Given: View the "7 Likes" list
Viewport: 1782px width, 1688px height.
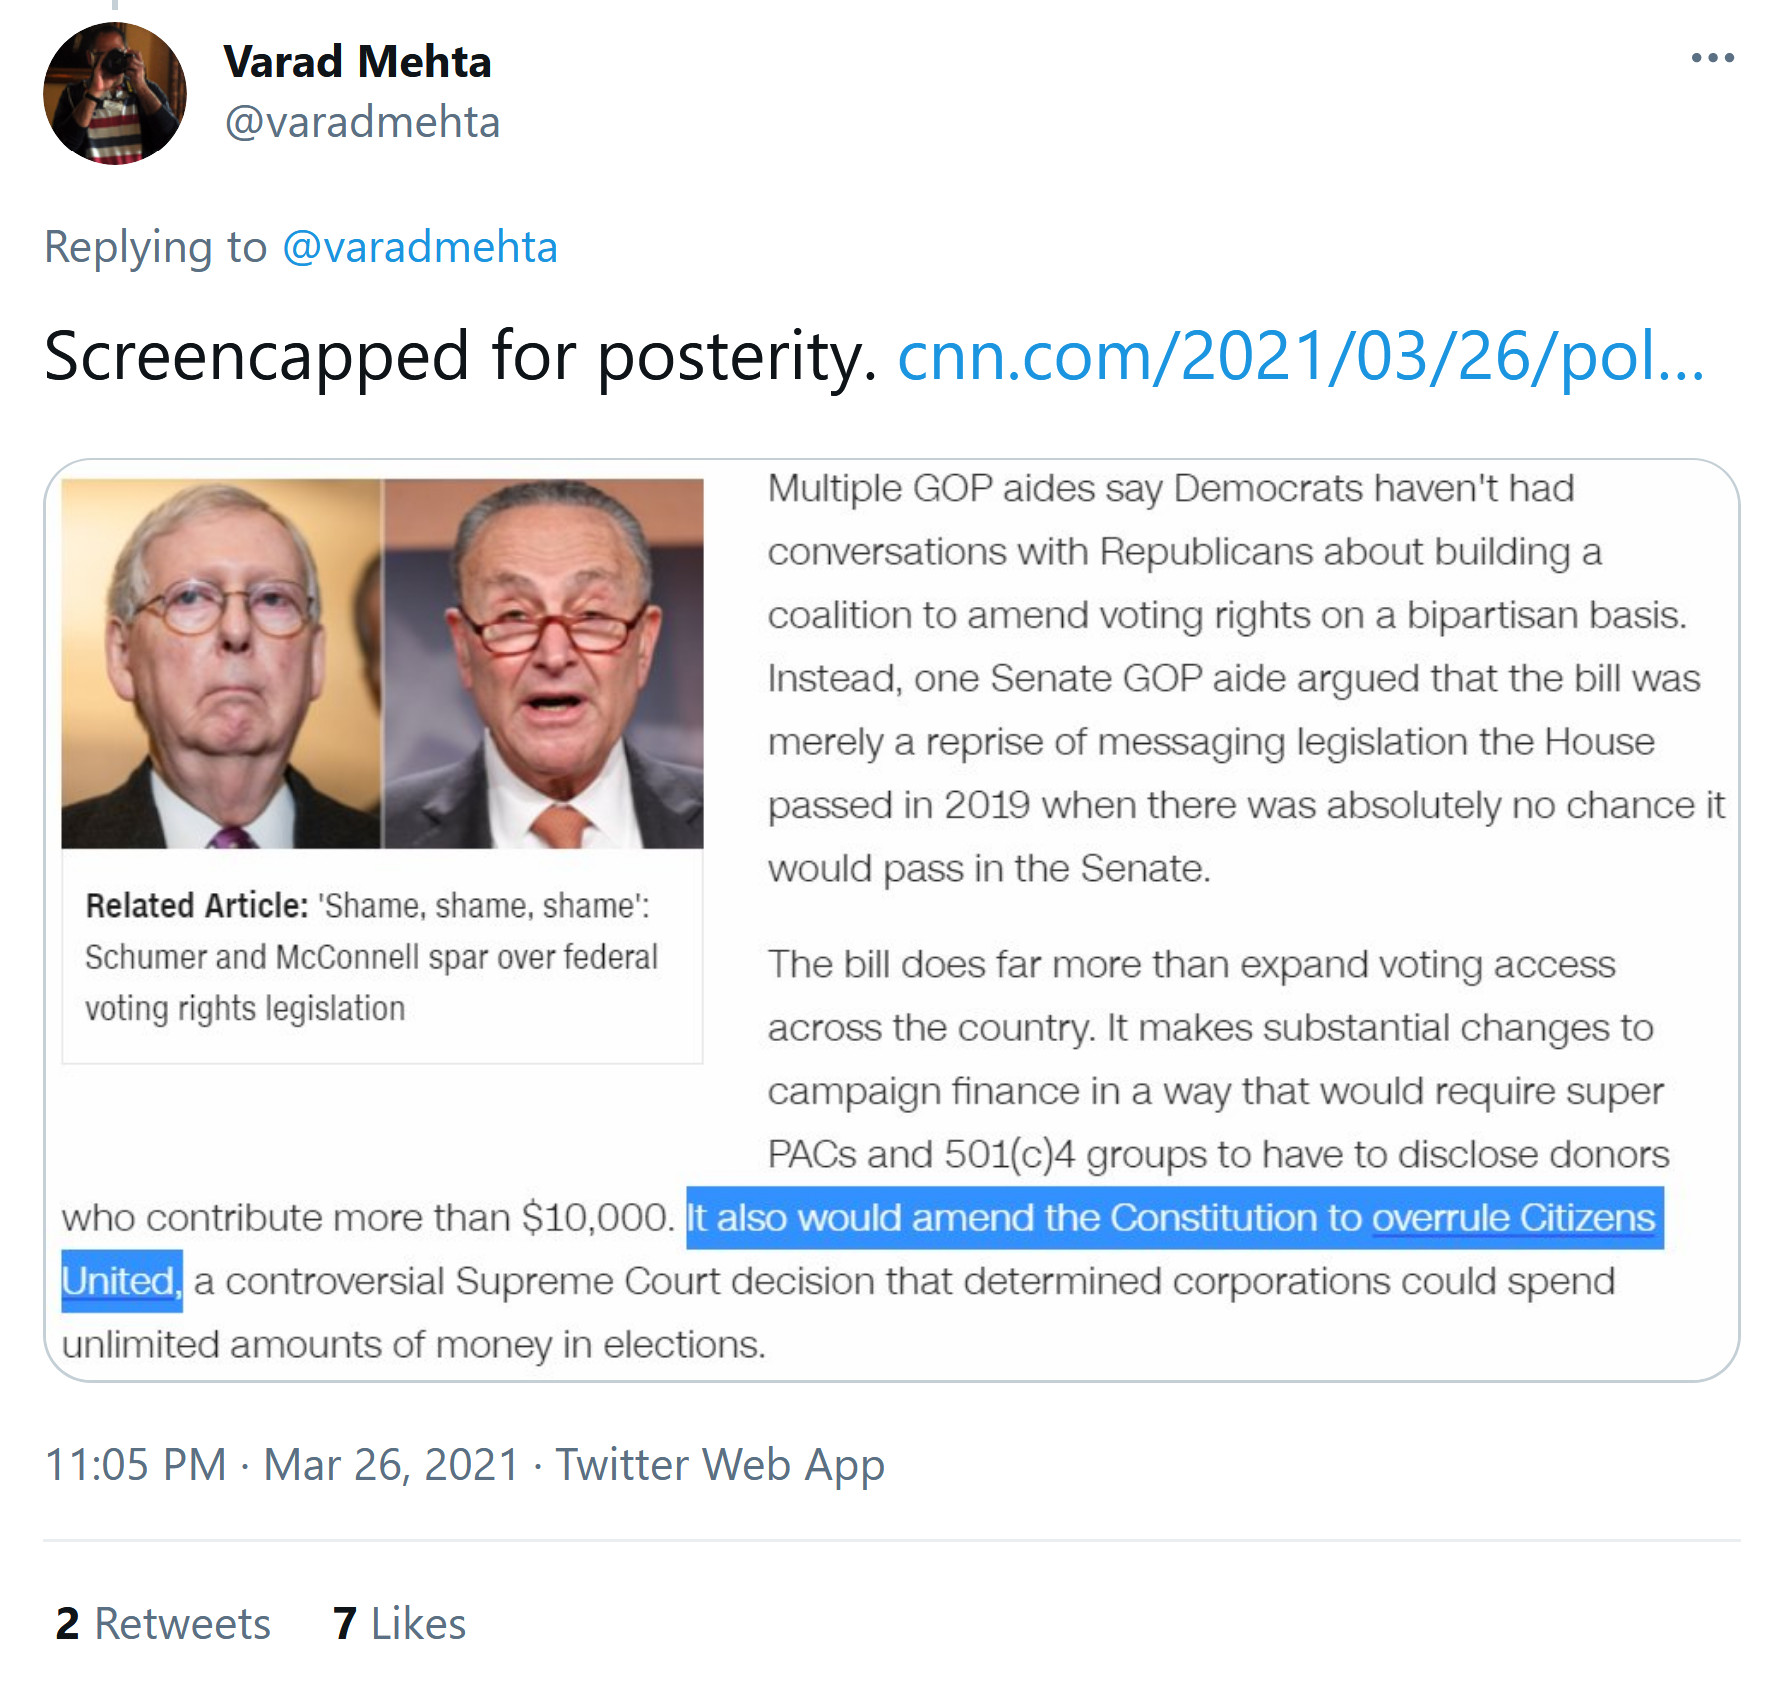Looking at the screenshot, I should click(399, 1624).
